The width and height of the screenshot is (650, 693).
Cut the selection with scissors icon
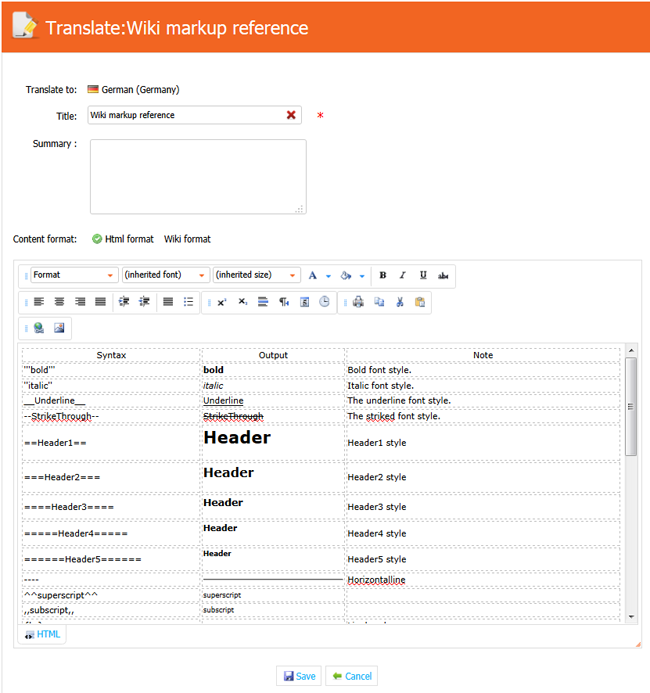400,302
